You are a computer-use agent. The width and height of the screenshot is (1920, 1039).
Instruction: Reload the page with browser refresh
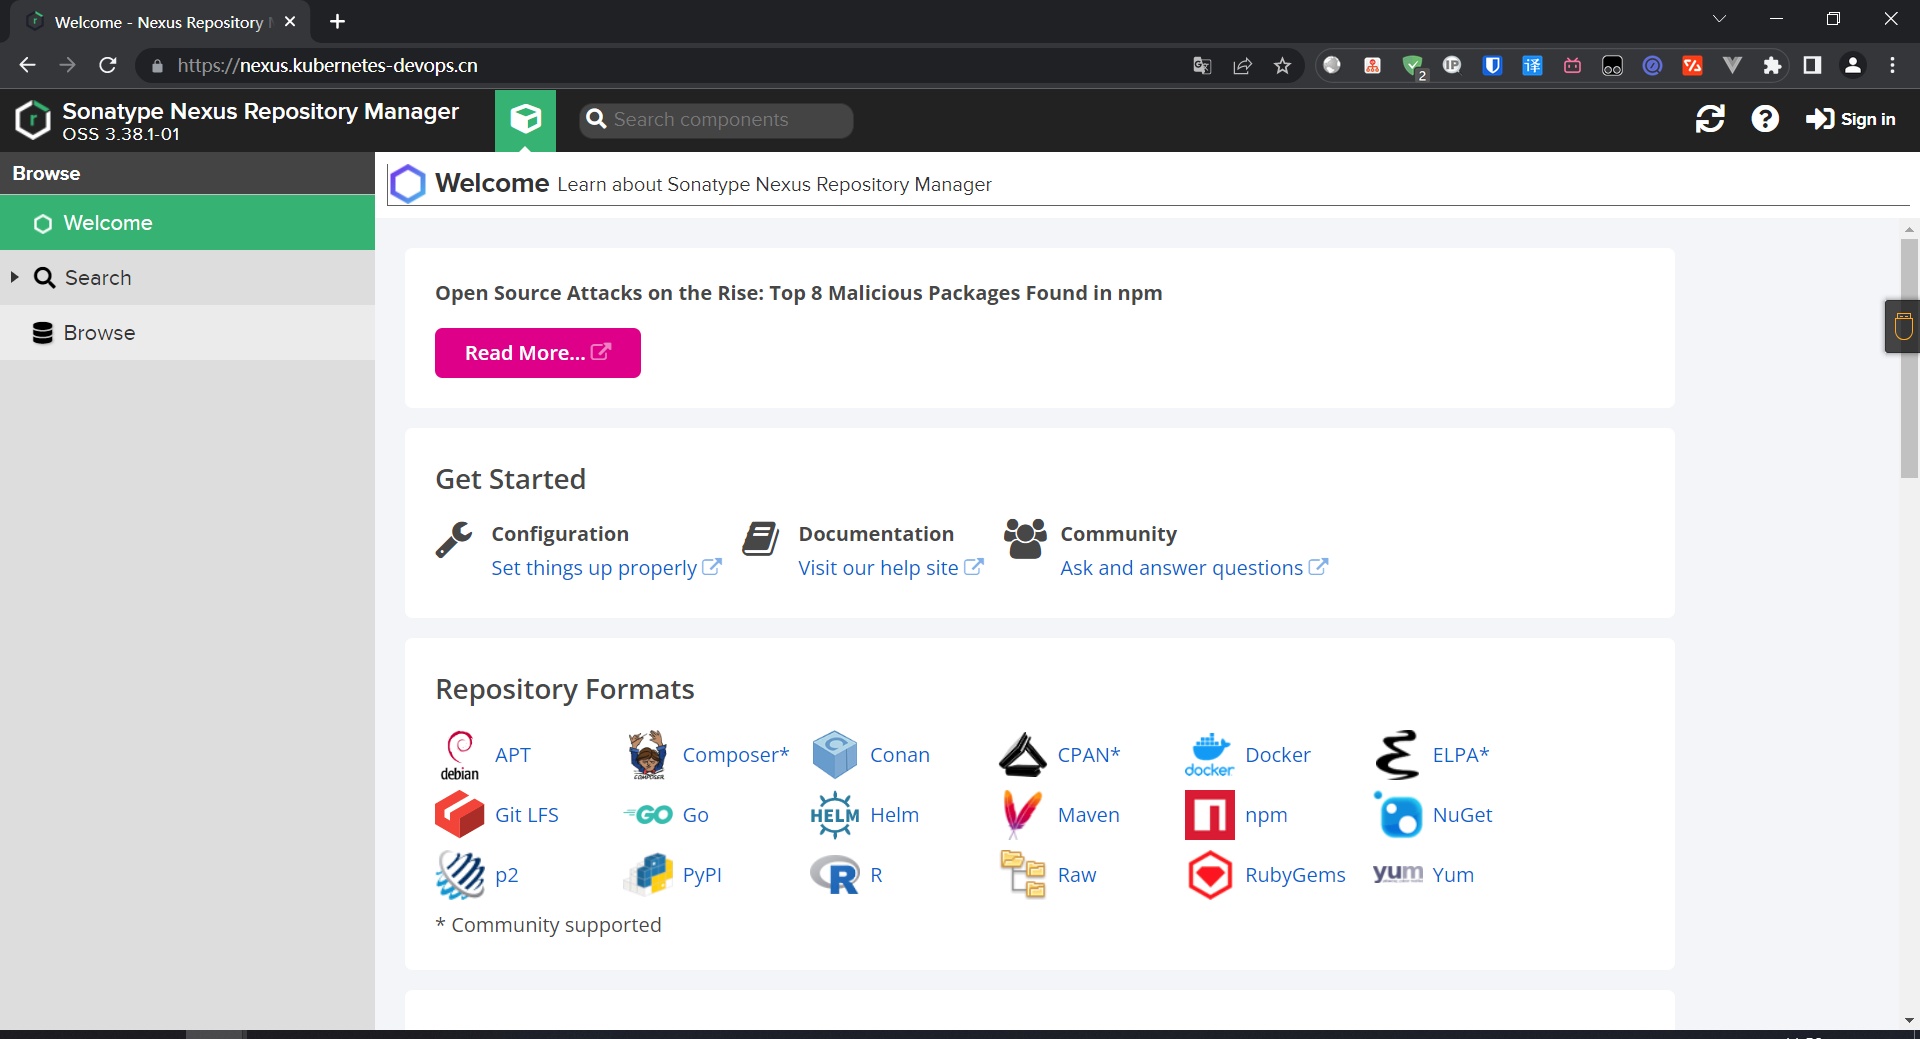click(x=108, y=66)
